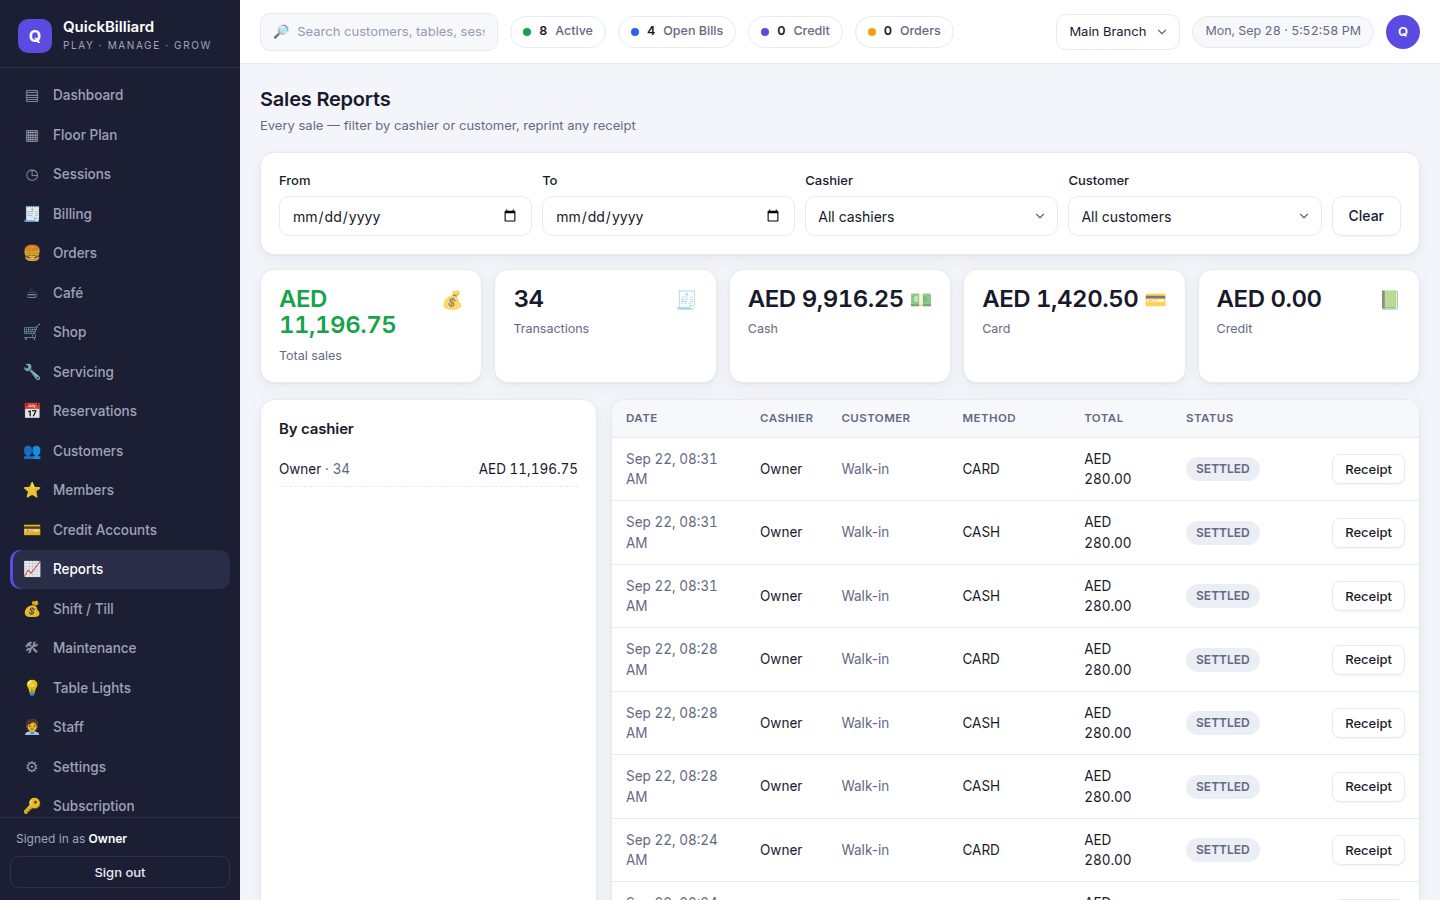Click the STATUS column header
The width and height of the screenshot is (1440, 900).
pos(1210,419)
